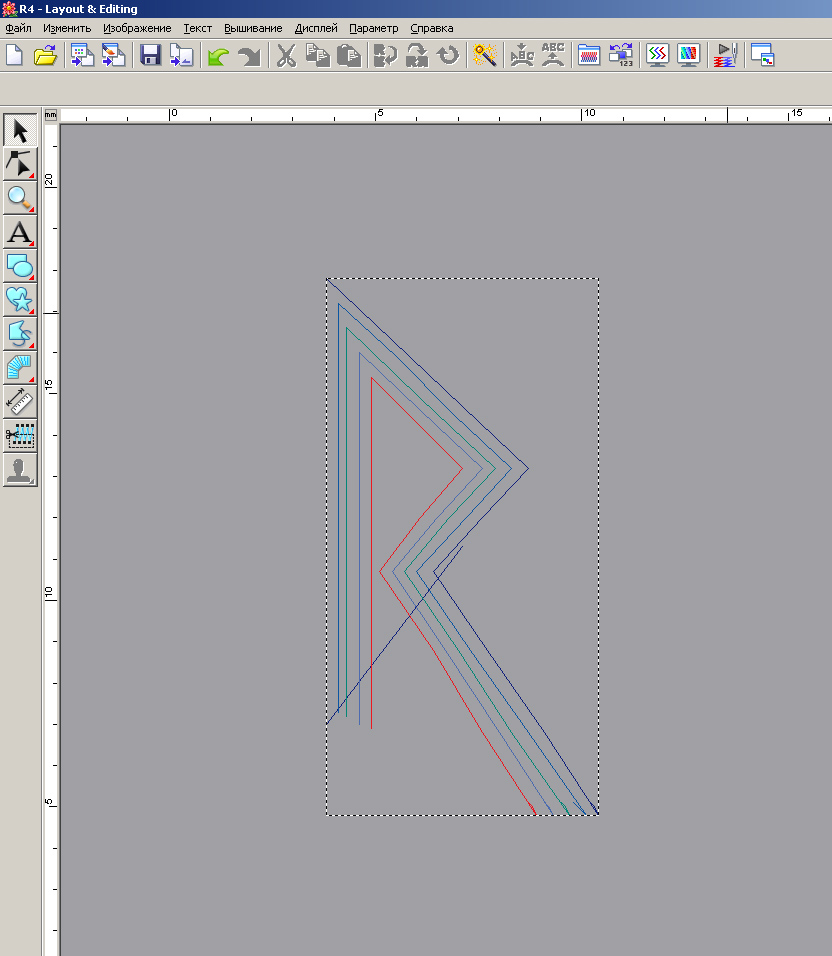Click the Save diskette icon
This screenshot has width=832, height=956.
[x=150, y=55]
